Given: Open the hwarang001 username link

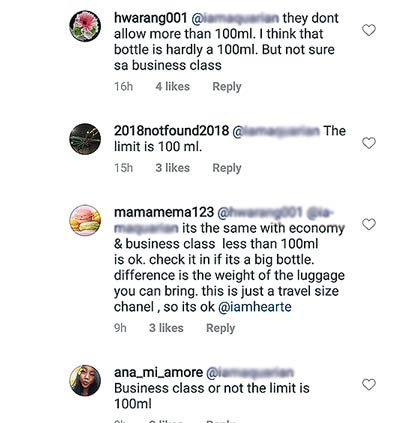Looking at the screenshot, I should click(x=151, y=18).
